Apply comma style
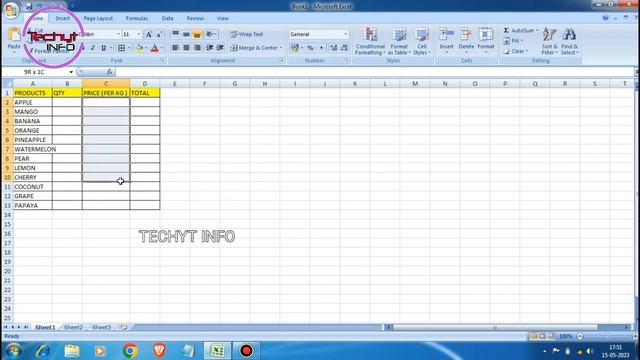The height and width of the screenshot is (360, 640). [321, 48]
